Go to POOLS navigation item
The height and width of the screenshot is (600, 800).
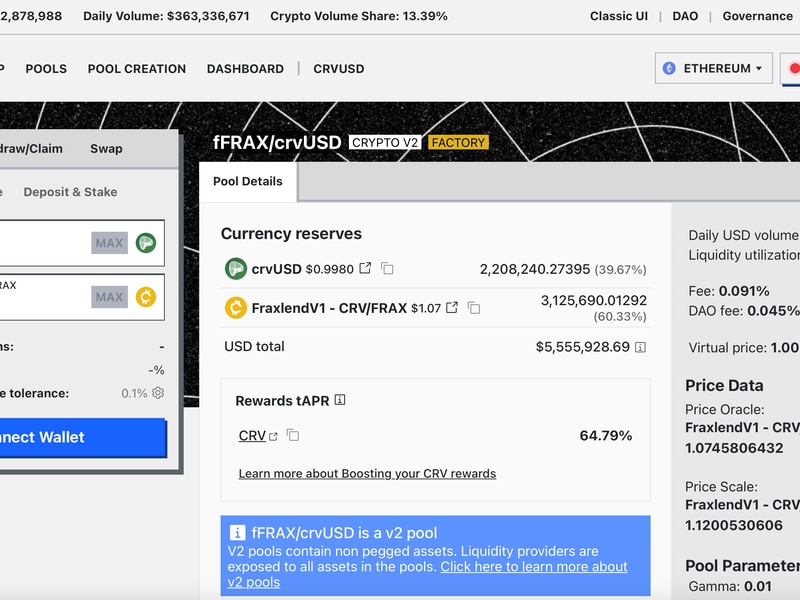click(46, 69)
